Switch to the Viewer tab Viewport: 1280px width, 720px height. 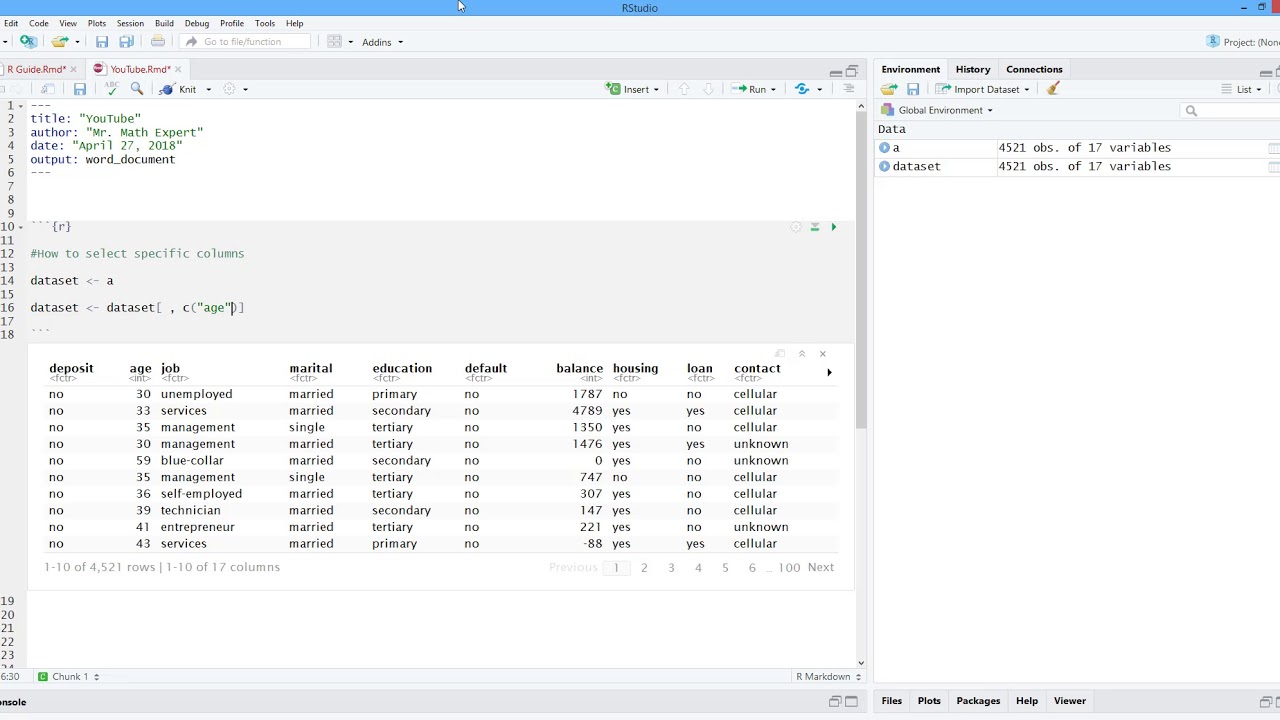pyautogui.click(x=1069, y=701)
